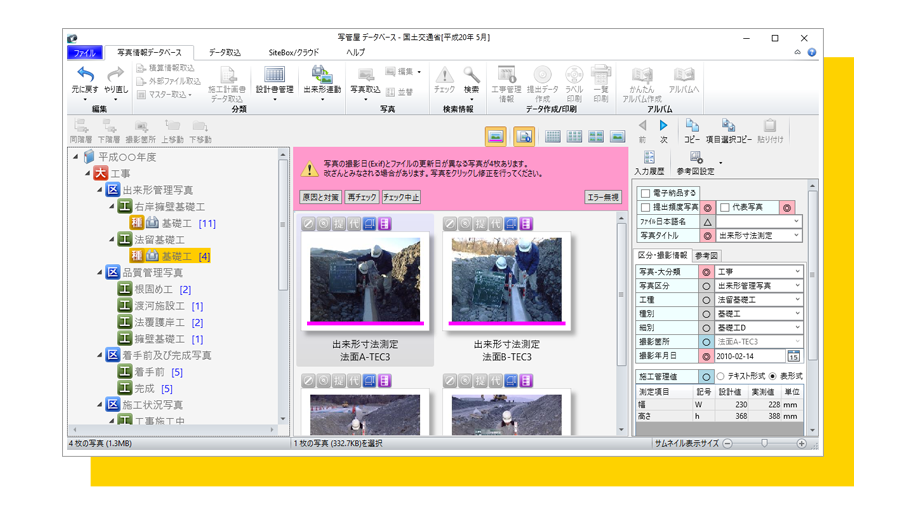Select the 区分・撮影情報 tab
The height and width of the screenshot is (515, 916).
[x=662, y=256]
